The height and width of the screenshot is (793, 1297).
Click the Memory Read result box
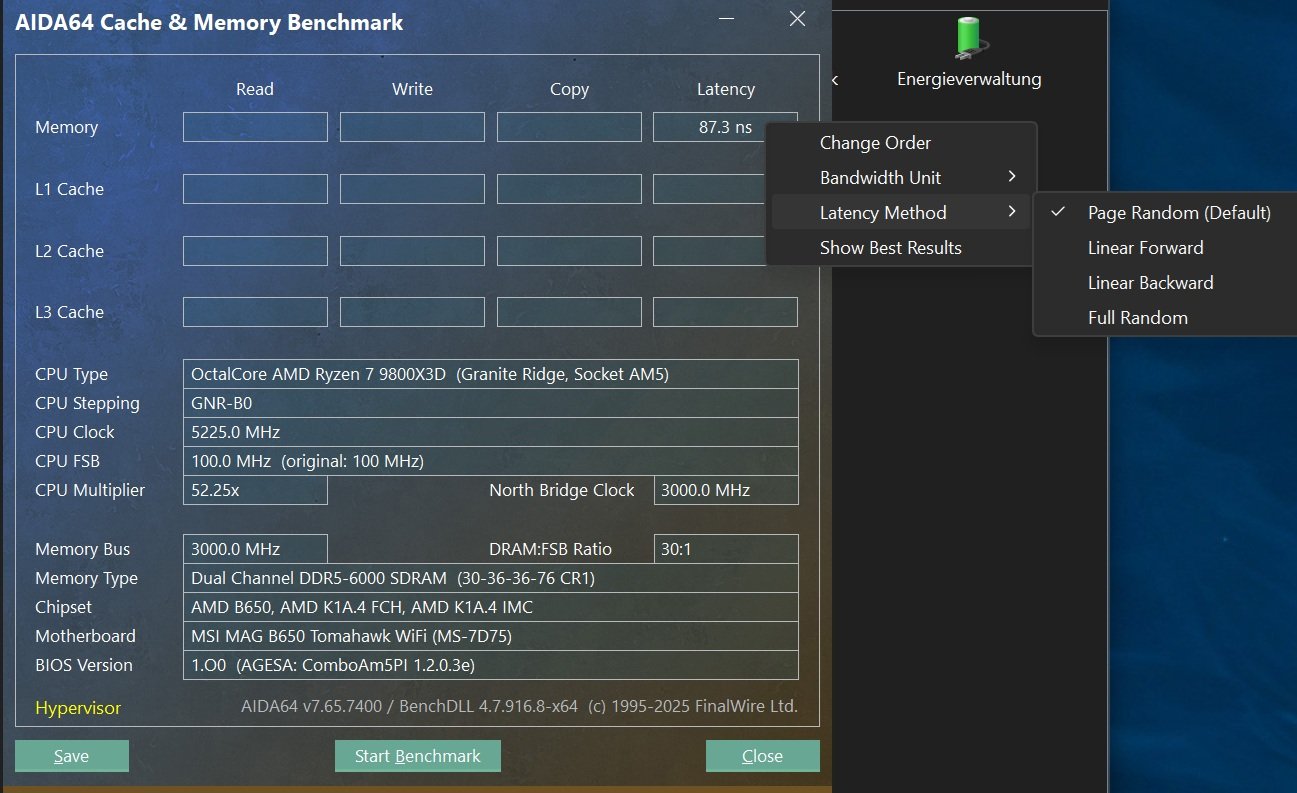point(255,127)
